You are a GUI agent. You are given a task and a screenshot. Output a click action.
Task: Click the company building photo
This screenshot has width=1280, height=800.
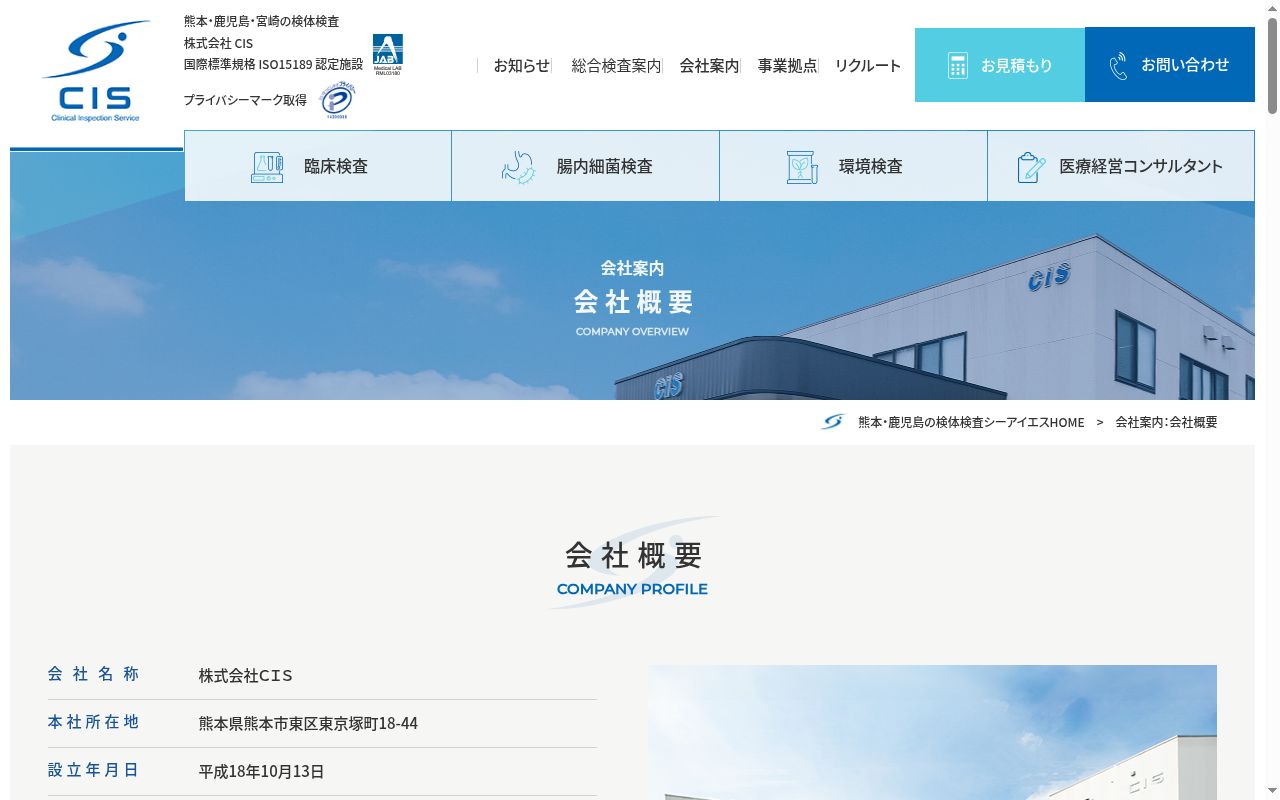pos(932,732)
